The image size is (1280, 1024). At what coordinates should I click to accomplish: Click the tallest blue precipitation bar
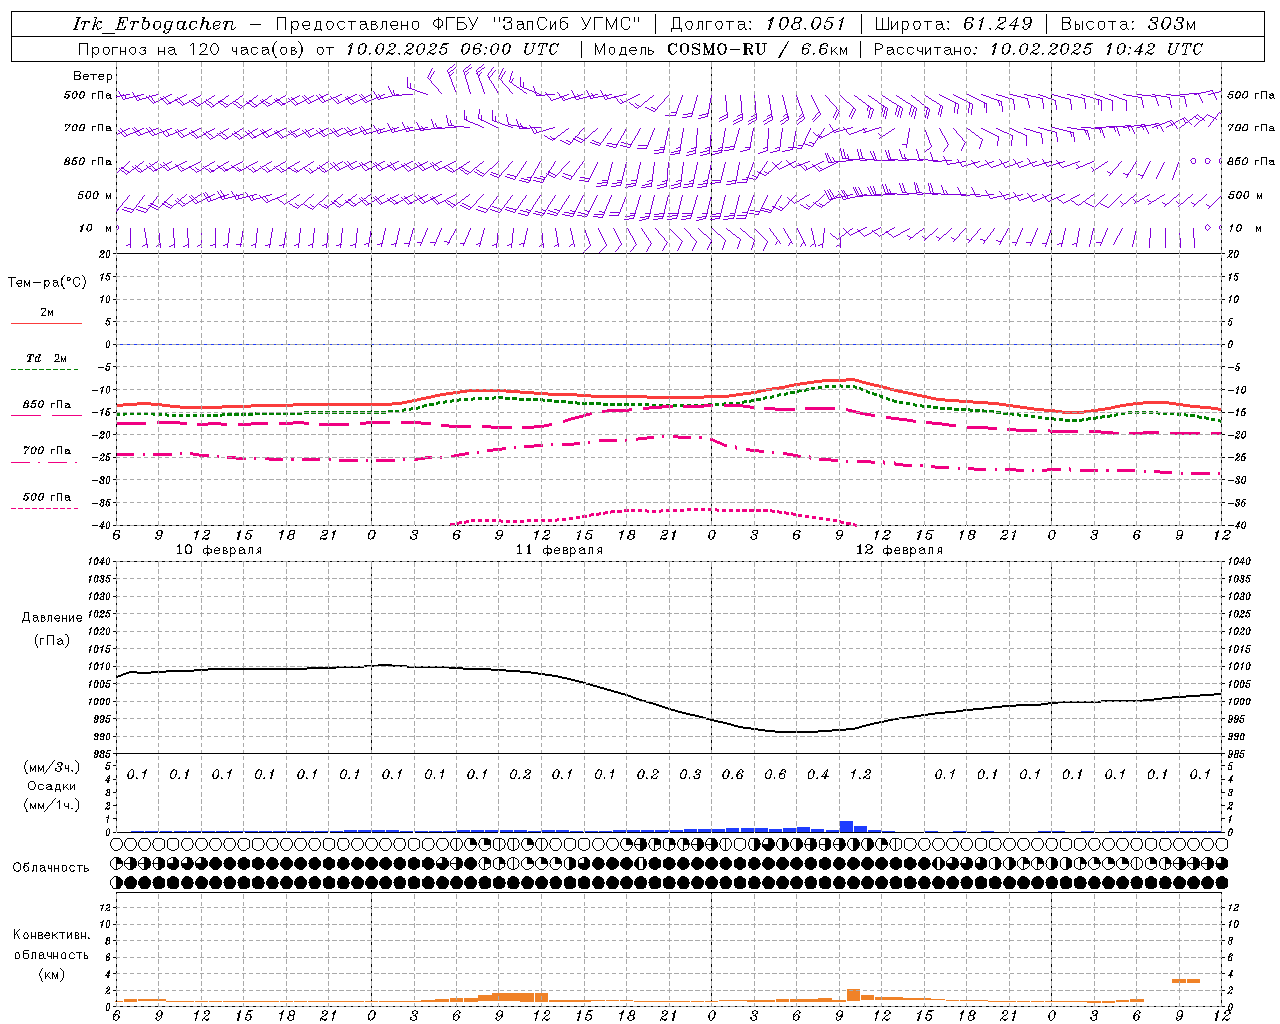pos(846,826)
